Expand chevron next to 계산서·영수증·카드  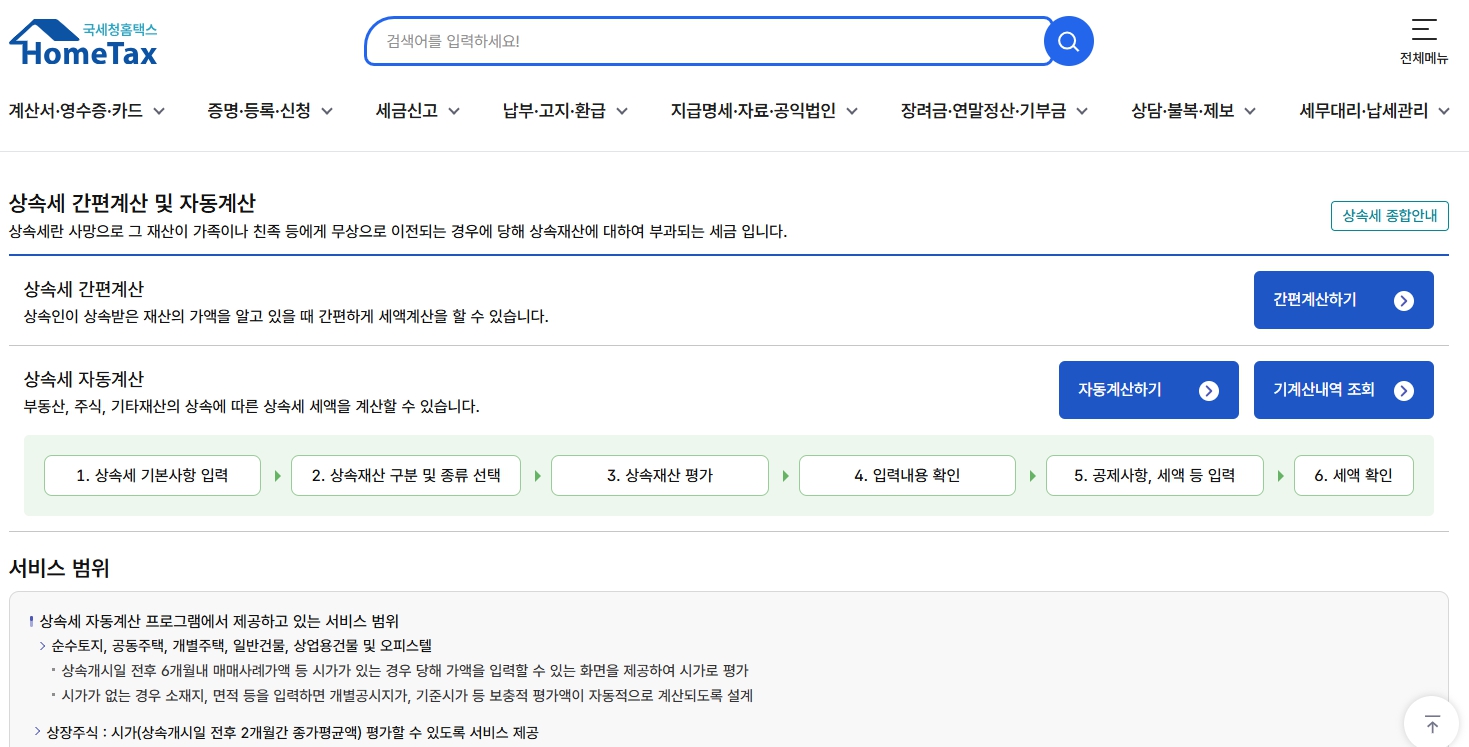tap(159, 111)
